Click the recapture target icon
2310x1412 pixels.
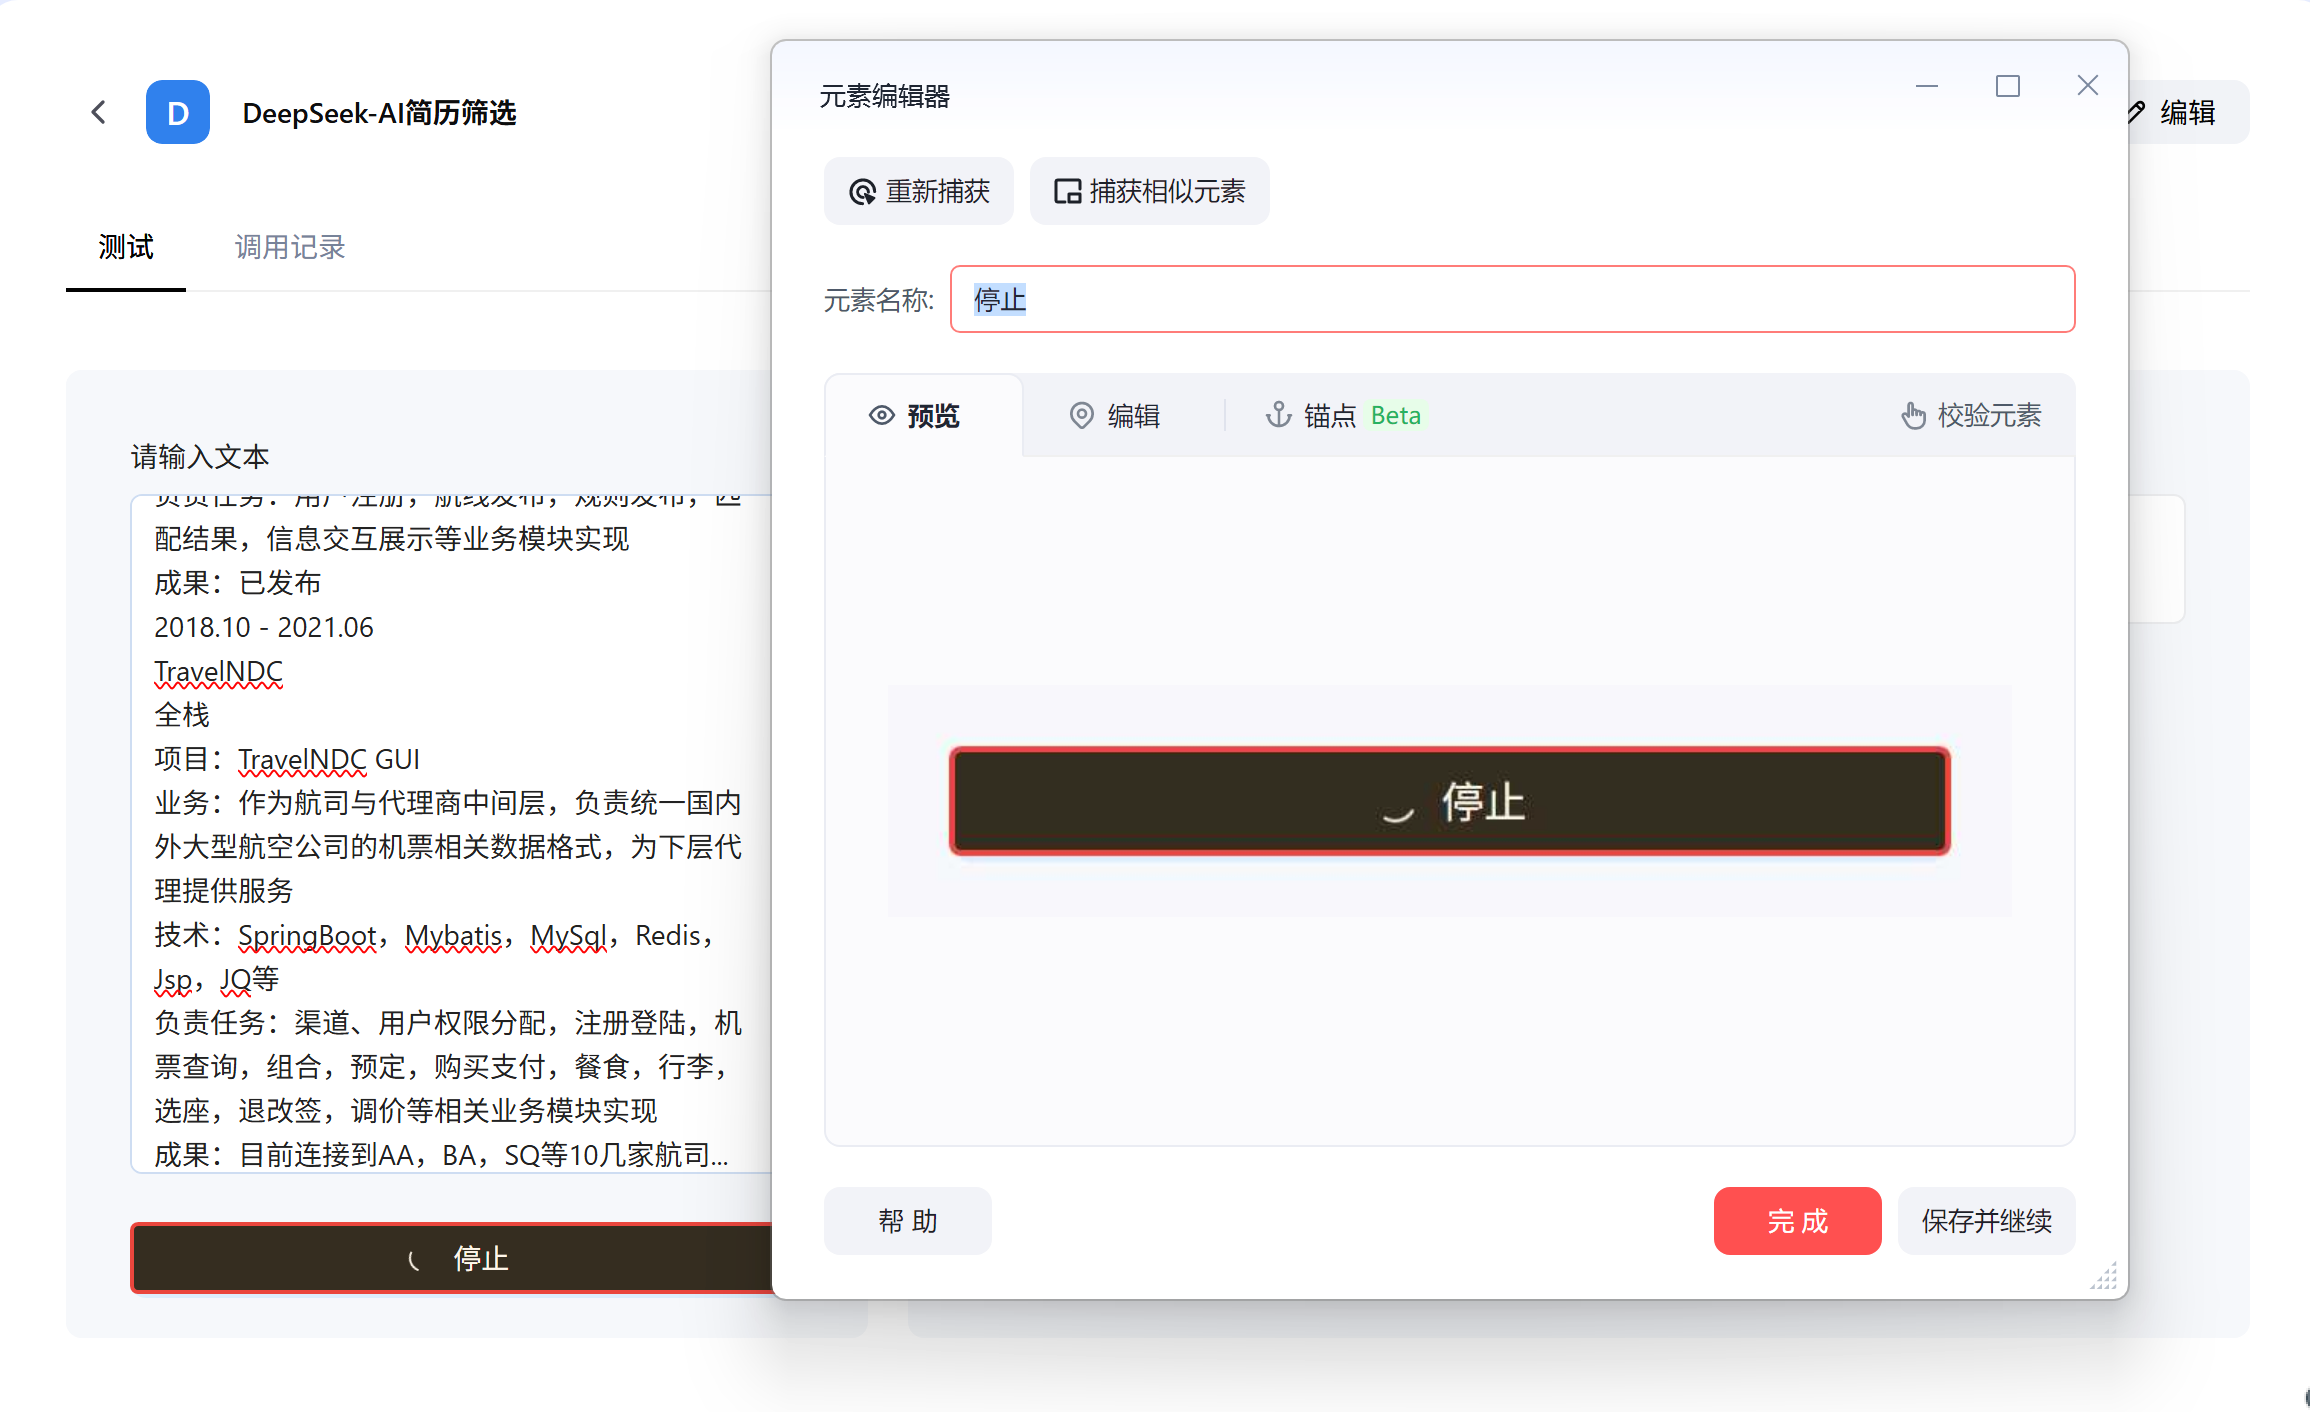coord(862,192)
